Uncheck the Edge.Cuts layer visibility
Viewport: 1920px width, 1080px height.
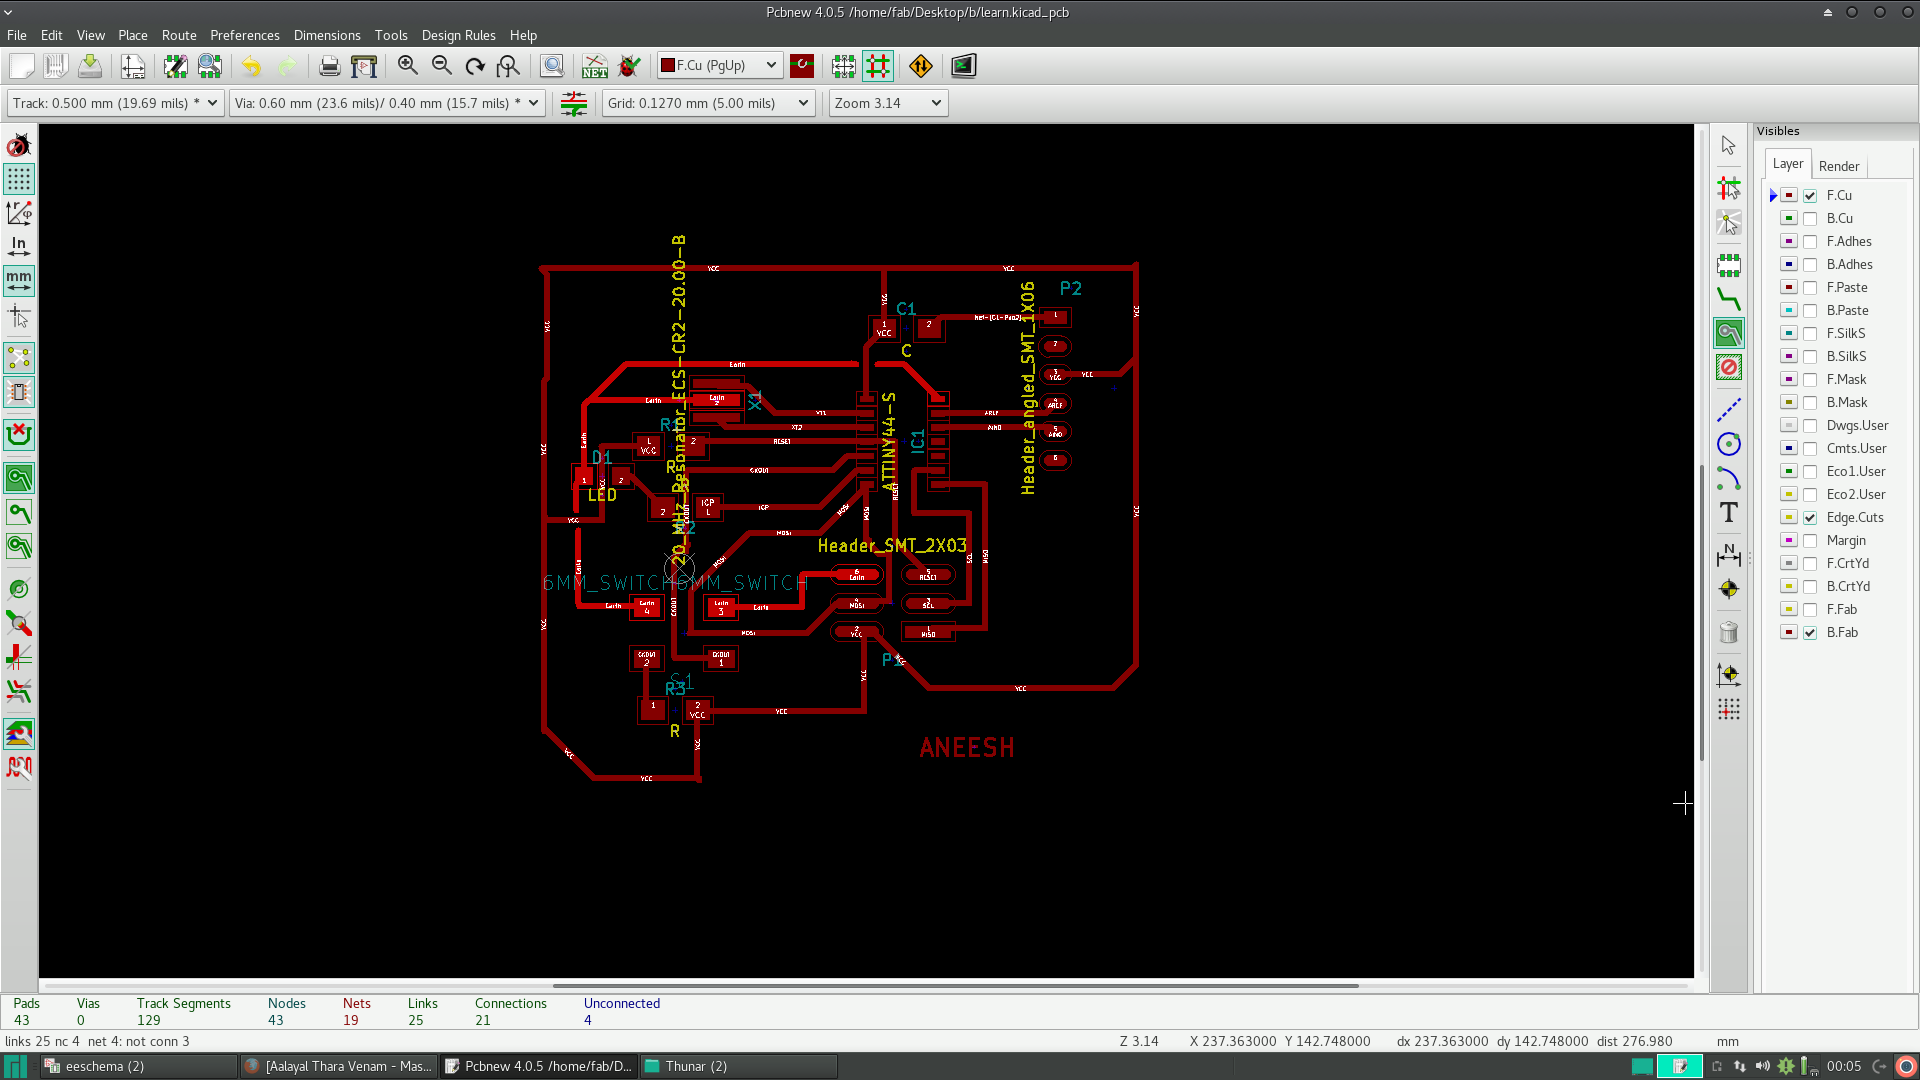coord(1810,518)
